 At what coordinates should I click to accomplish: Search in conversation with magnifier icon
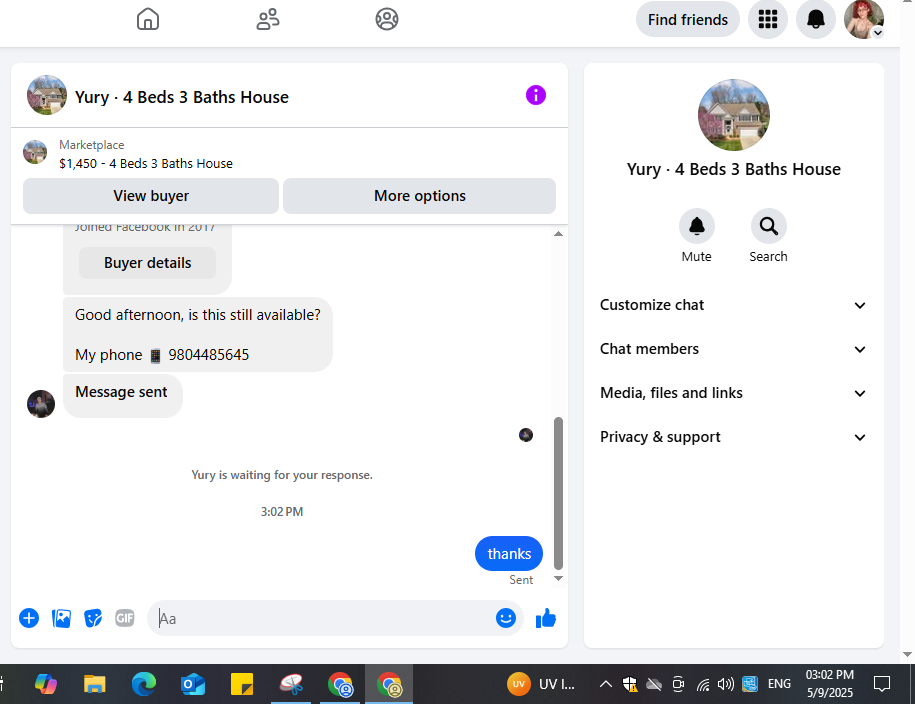click(769, 226)
